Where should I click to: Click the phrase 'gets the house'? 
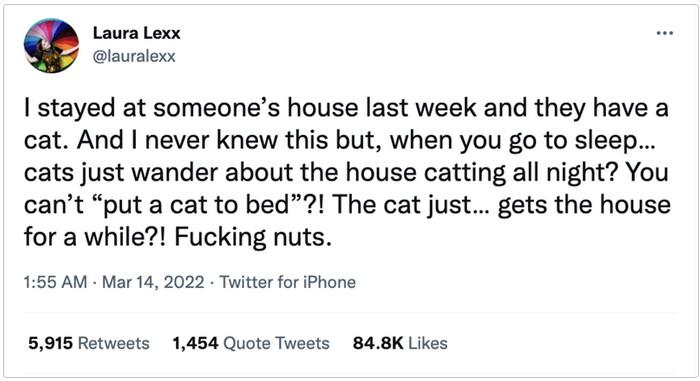584,205
